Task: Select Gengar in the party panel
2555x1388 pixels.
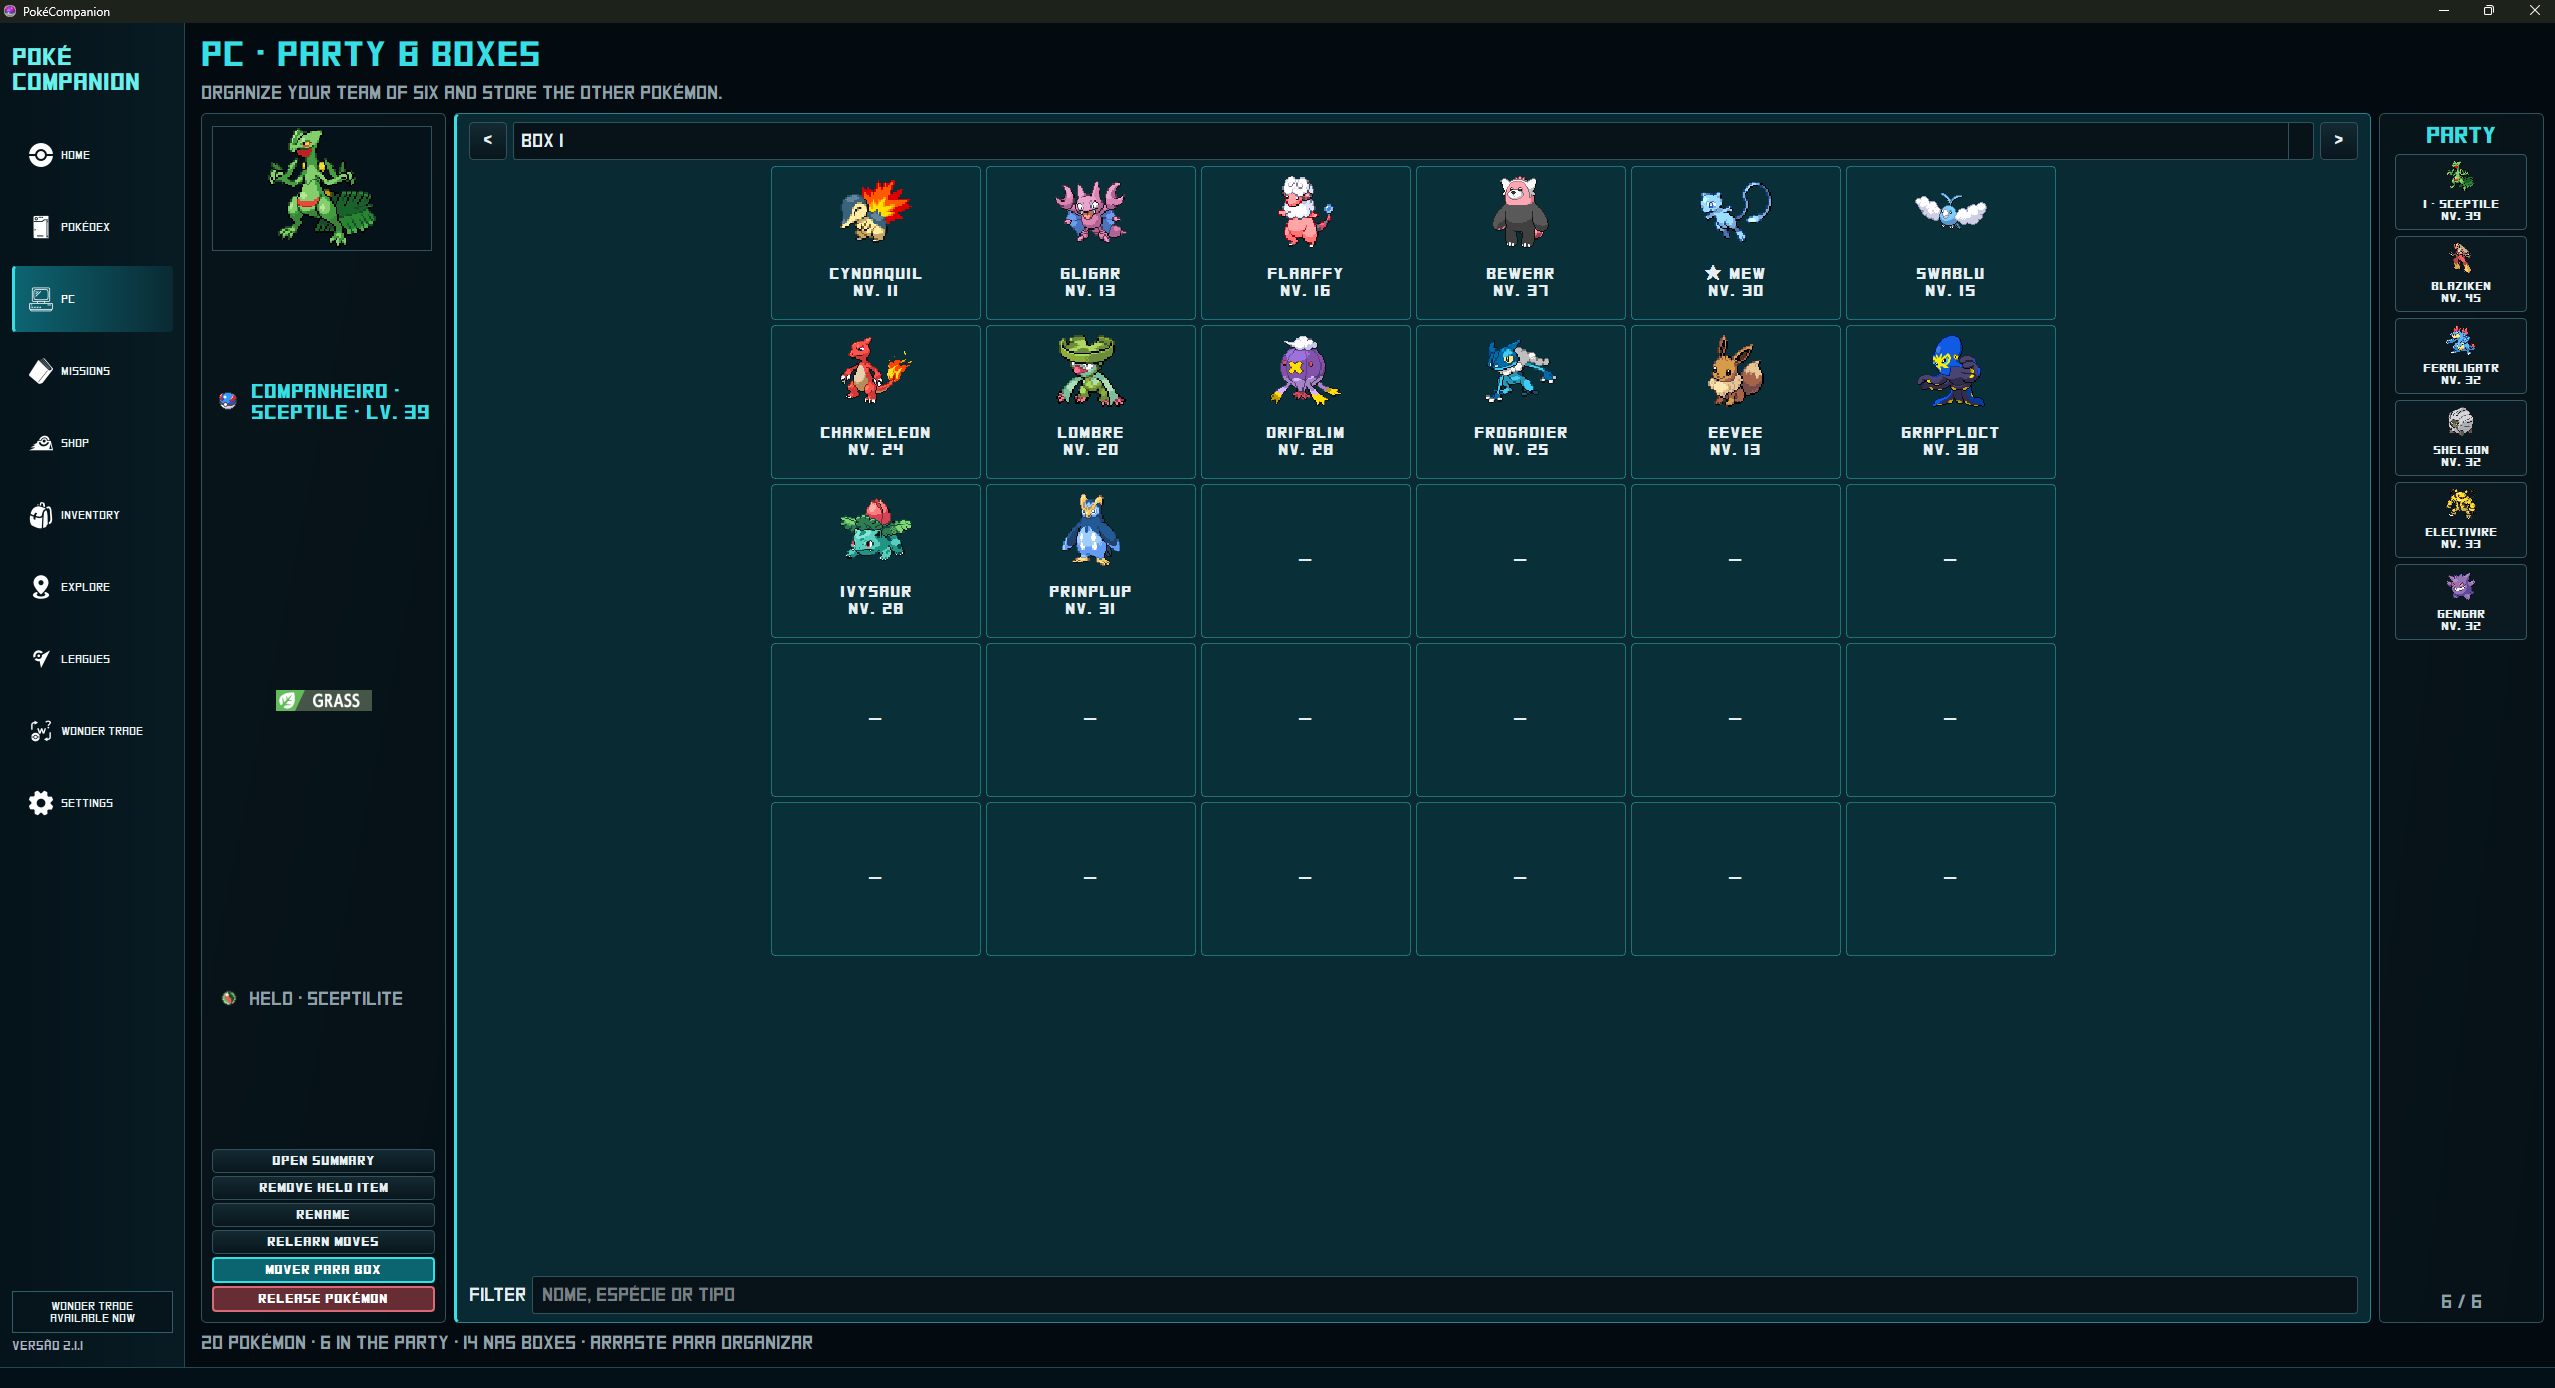Action: pos(2460,602)
